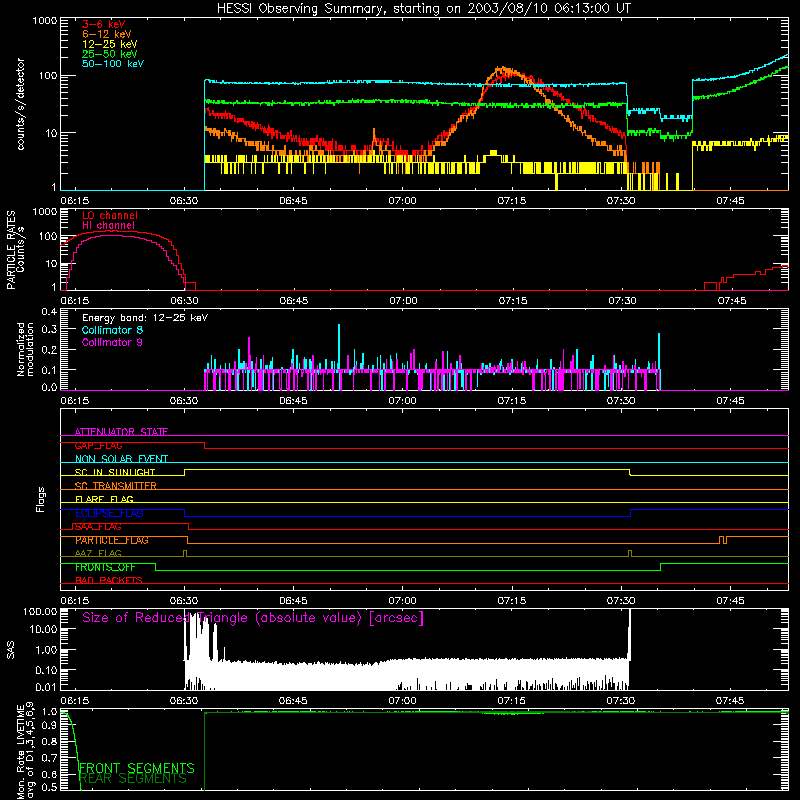Viewport: 800px width, 800px height.
Task: Click the 07:00 tick label under particle rates panel
Action: coord(403,301)
